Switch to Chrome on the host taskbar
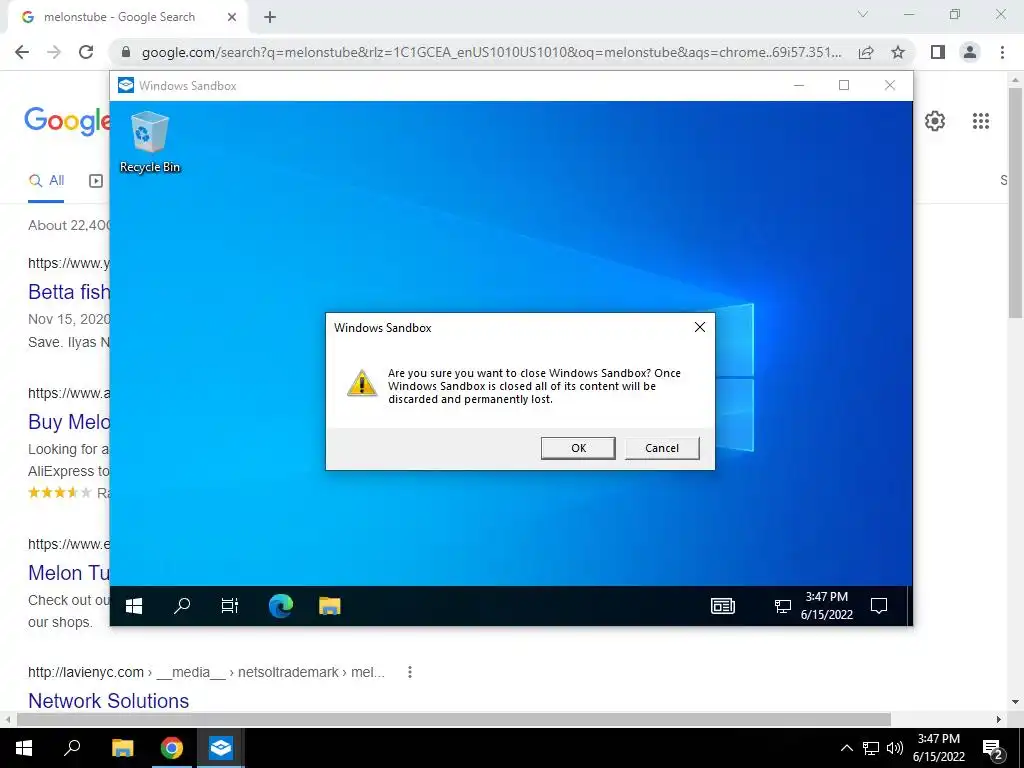This screenshot has width=1024, height=768. pyautogui.click(x=172, y=748)
